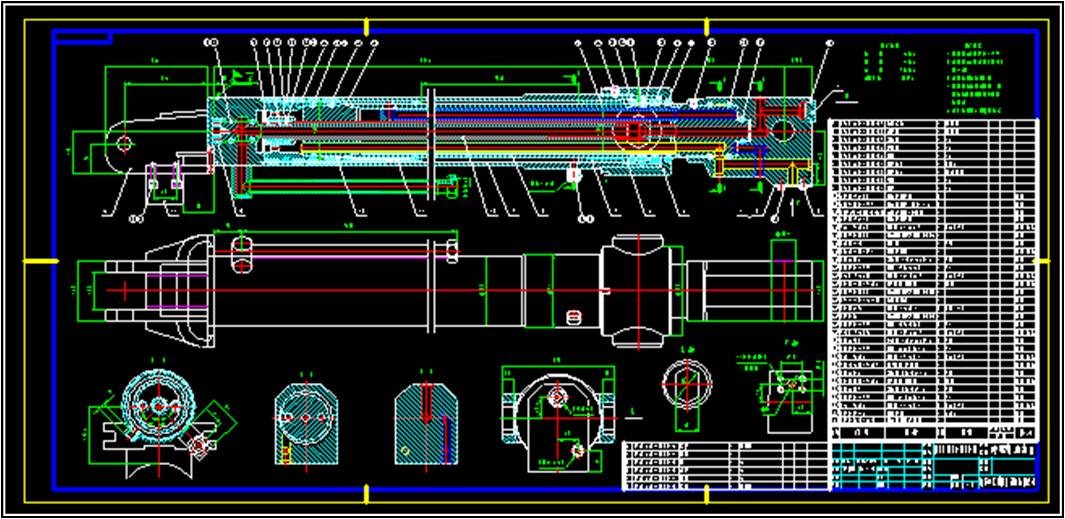Click the arch-shaped cyan hatched section view
1065x519 pixels.
pos(425,420)
